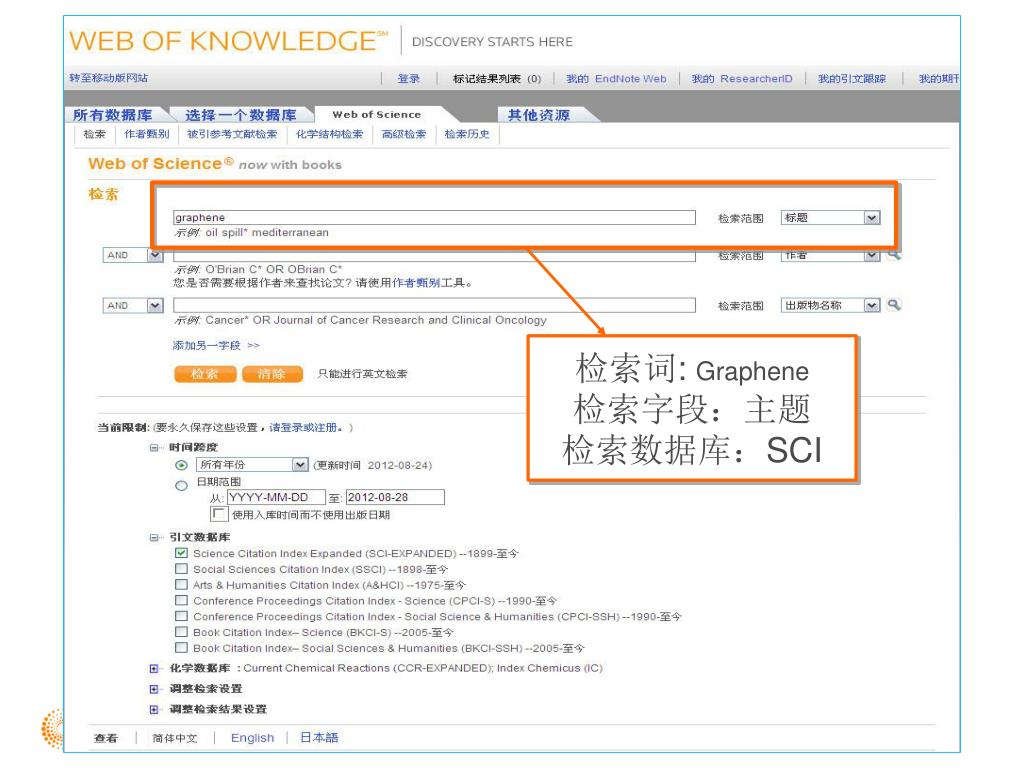Select the 所有年份 radio button
The height and width of the screenshot is (768, 1024).
tap(182, 465)
